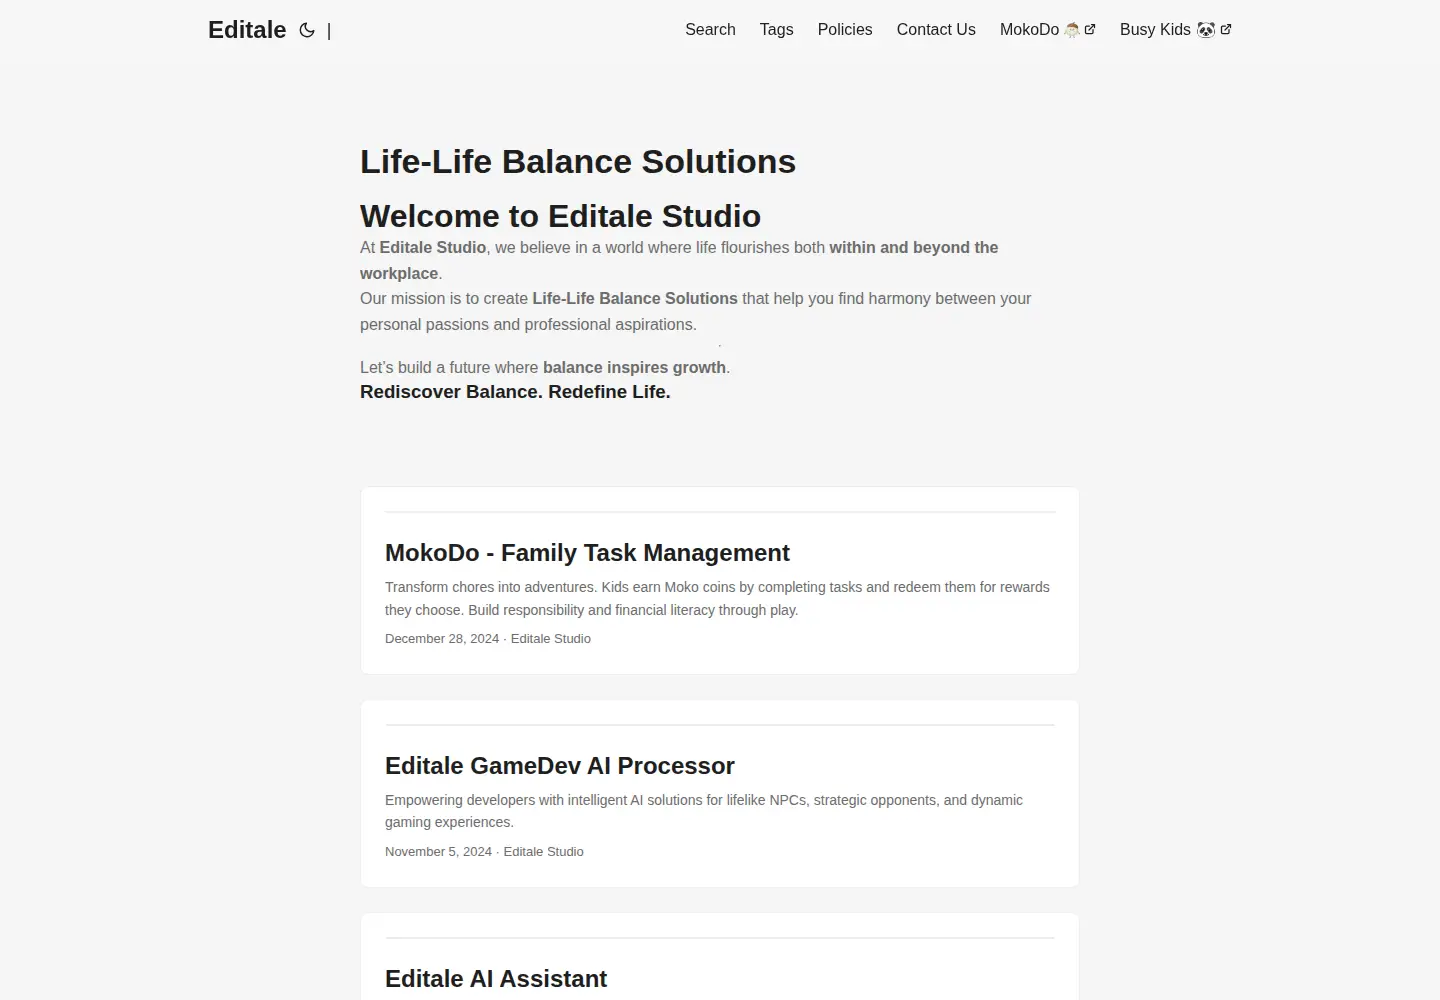Go to the Editale home logo
This screenshot has height=1000, width=1440.
247,30
